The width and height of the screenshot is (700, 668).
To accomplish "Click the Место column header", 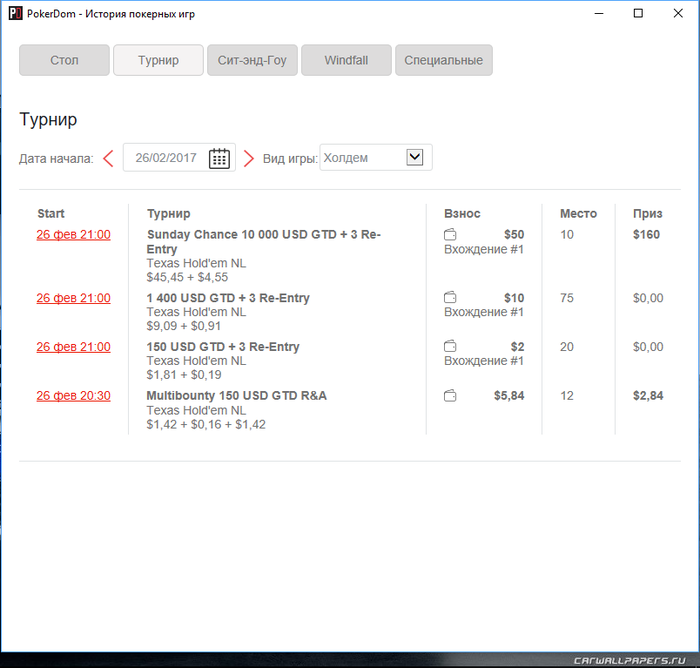I will coord(579,213).
